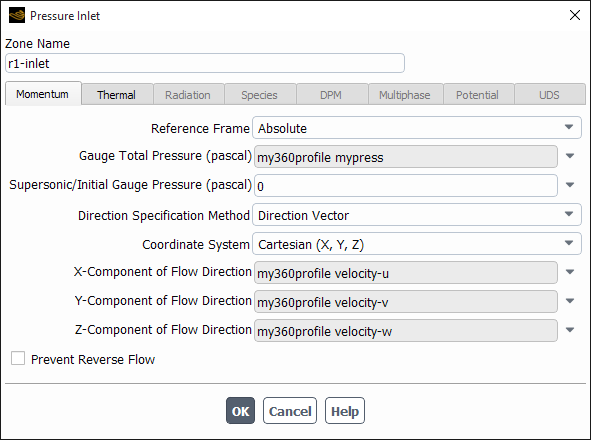Click the Y-Component flow direction arrow
This screenshot has width=591, height=440.
[570, 301]
